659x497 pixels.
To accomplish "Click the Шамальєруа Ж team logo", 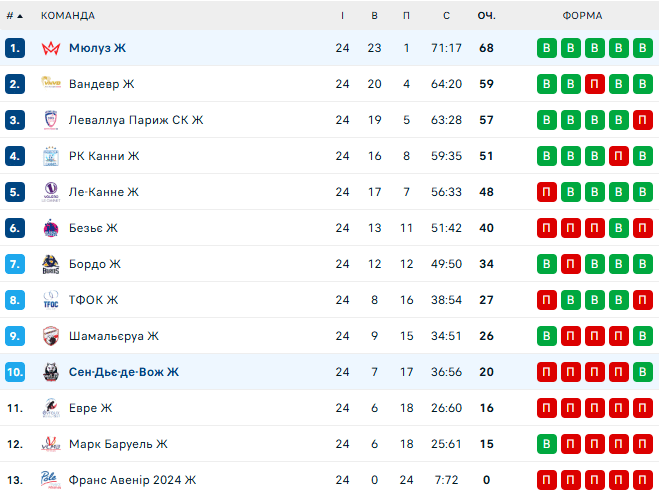I will (x=51, y=336).
